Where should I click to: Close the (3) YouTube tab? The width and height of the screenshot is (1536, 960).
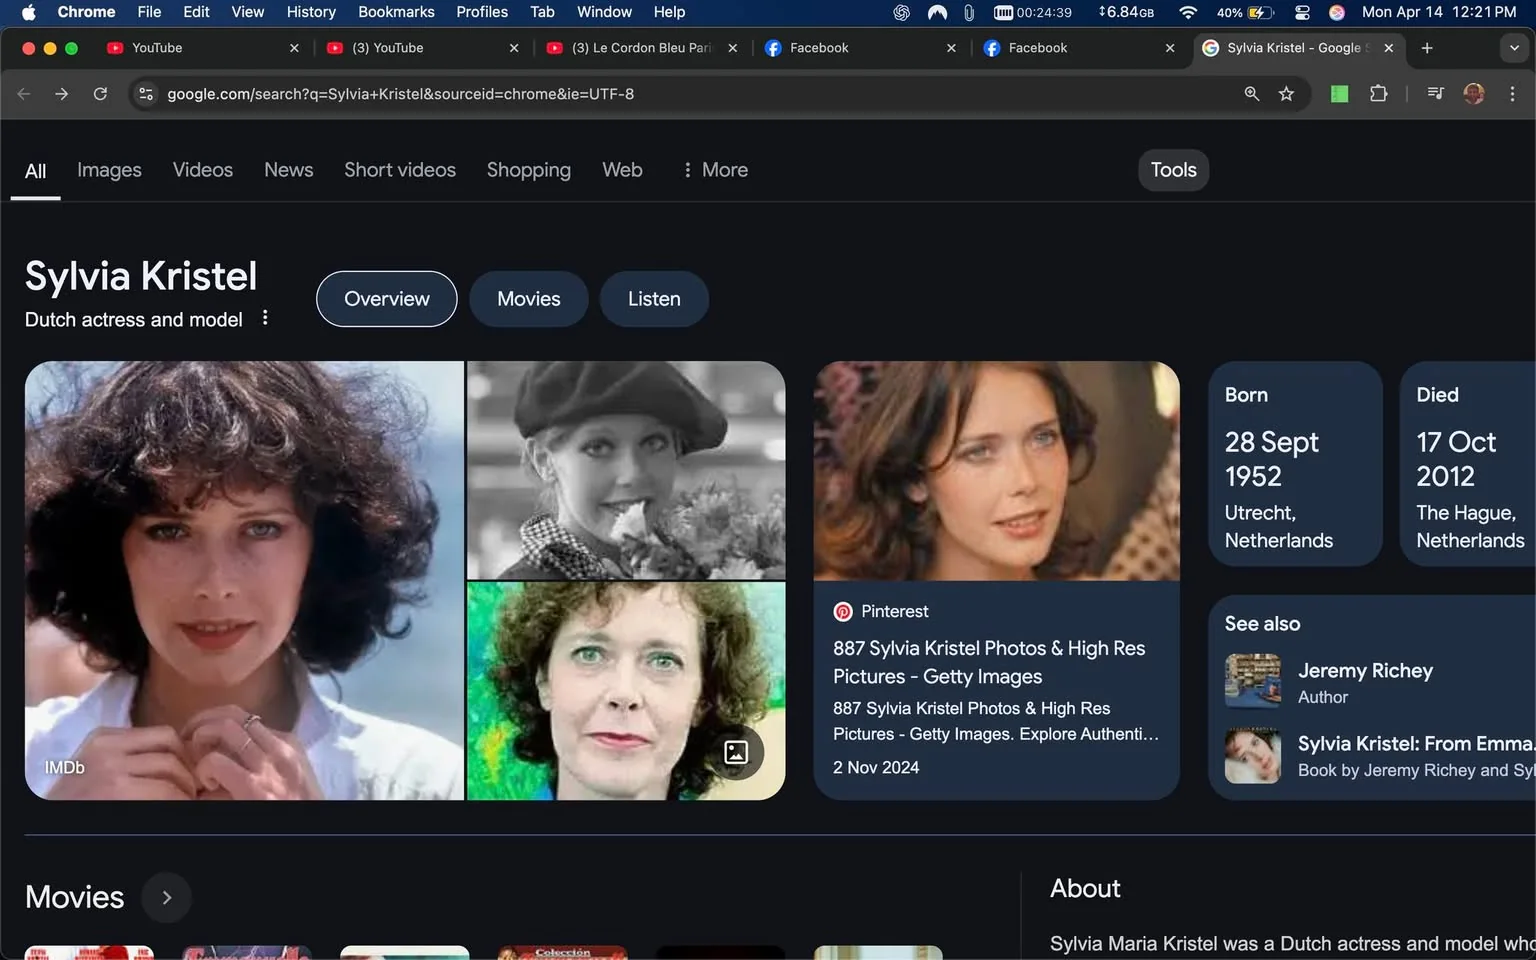(x=514, y=48)
